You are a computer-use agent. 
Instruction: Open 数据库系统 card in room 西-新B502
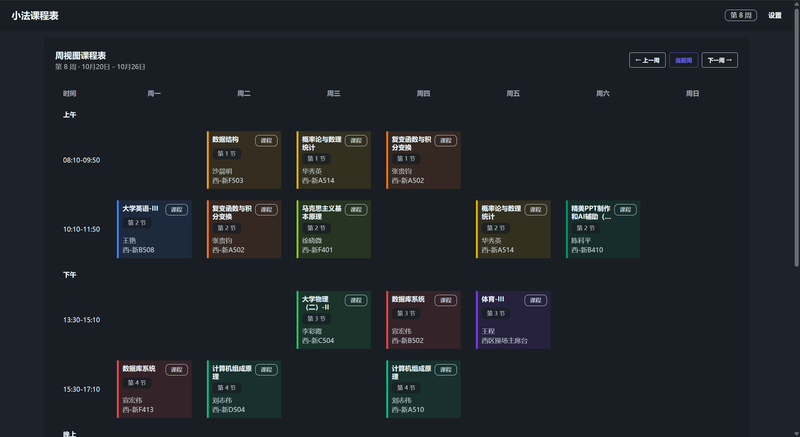point(424,320)
